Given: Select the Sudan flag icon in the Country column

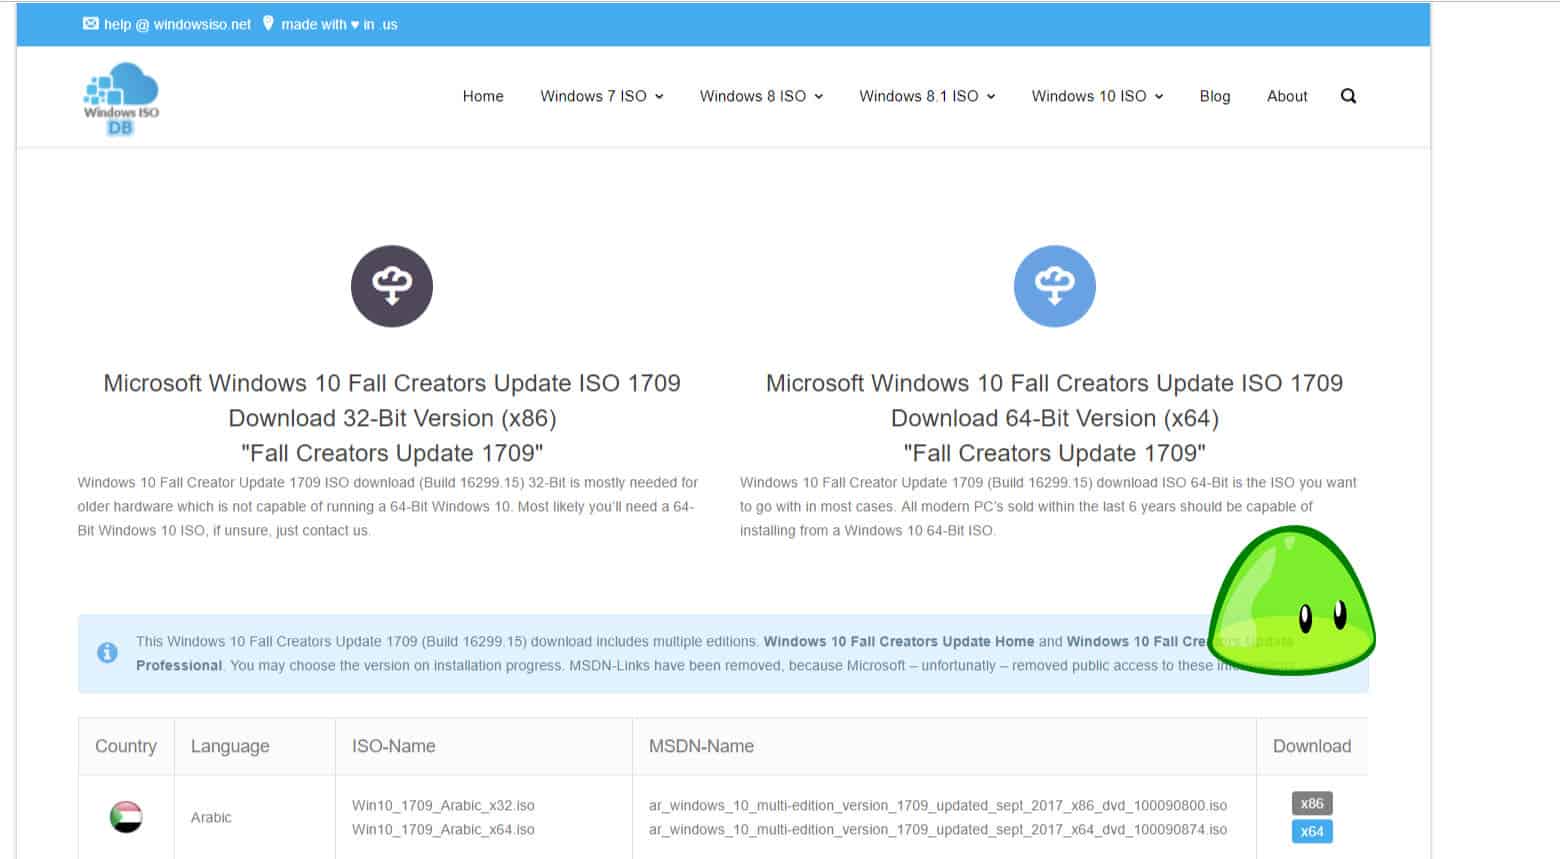Looking at the screenshot, I should [126, 816].
